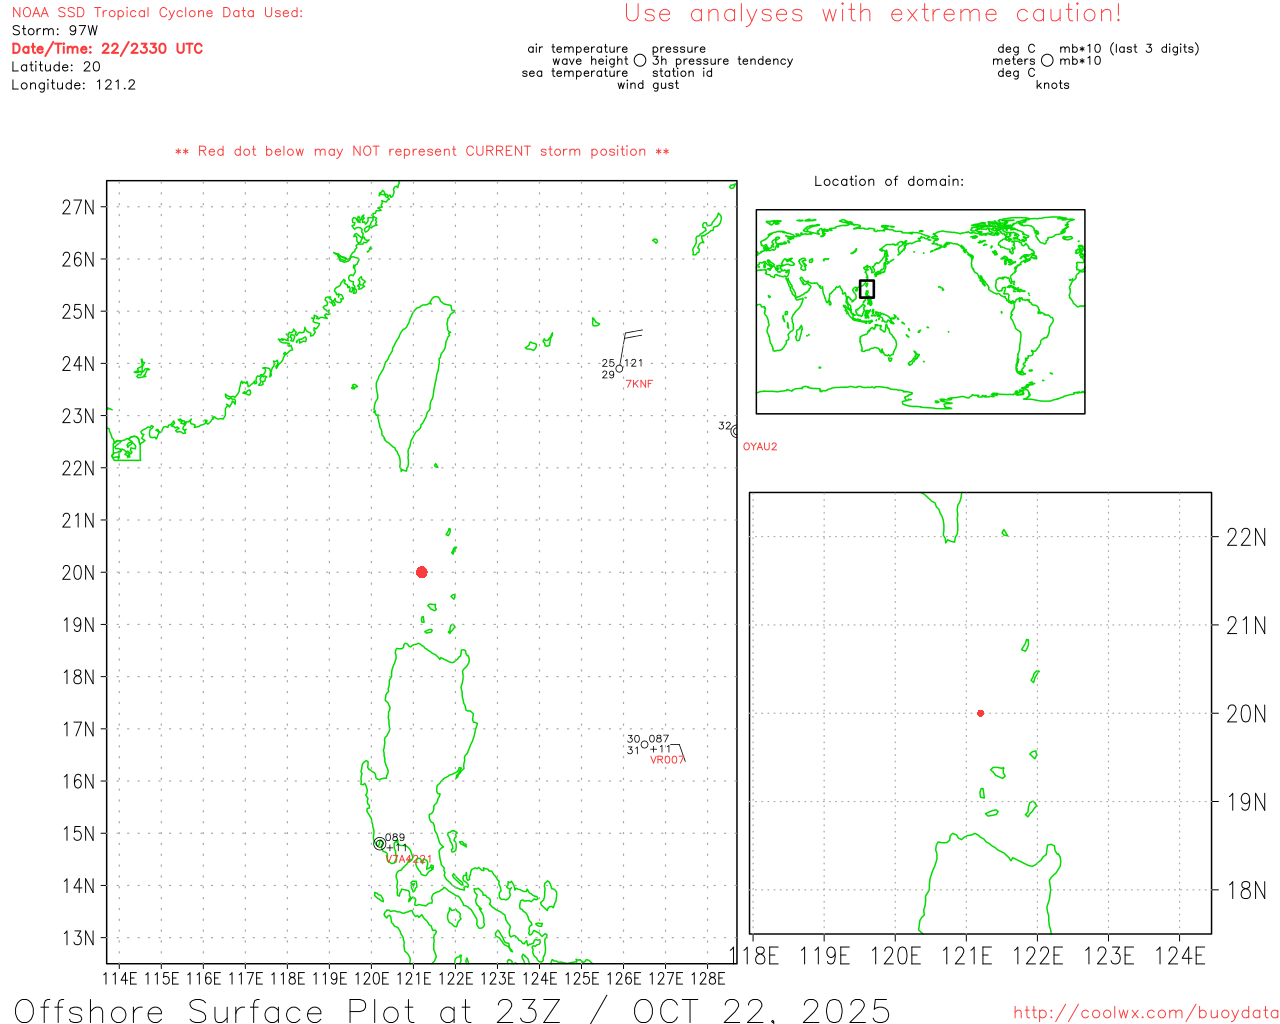
Task: Click the OYAU2 station marker at map edge
Action: point(735,432)
